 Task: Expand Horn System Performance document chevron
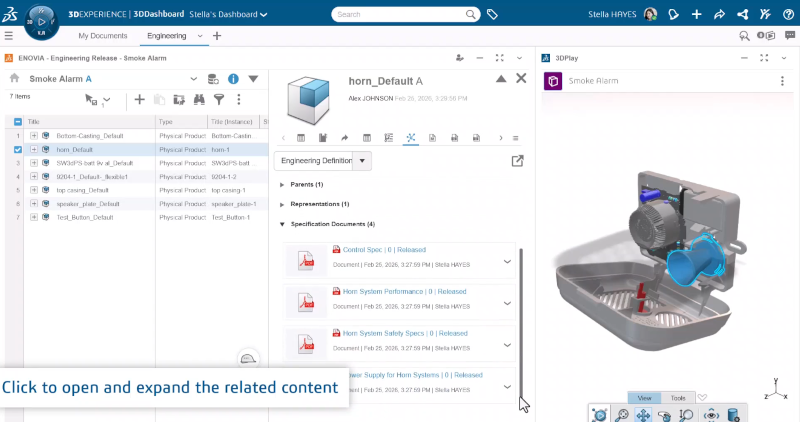tap(507, 303)
